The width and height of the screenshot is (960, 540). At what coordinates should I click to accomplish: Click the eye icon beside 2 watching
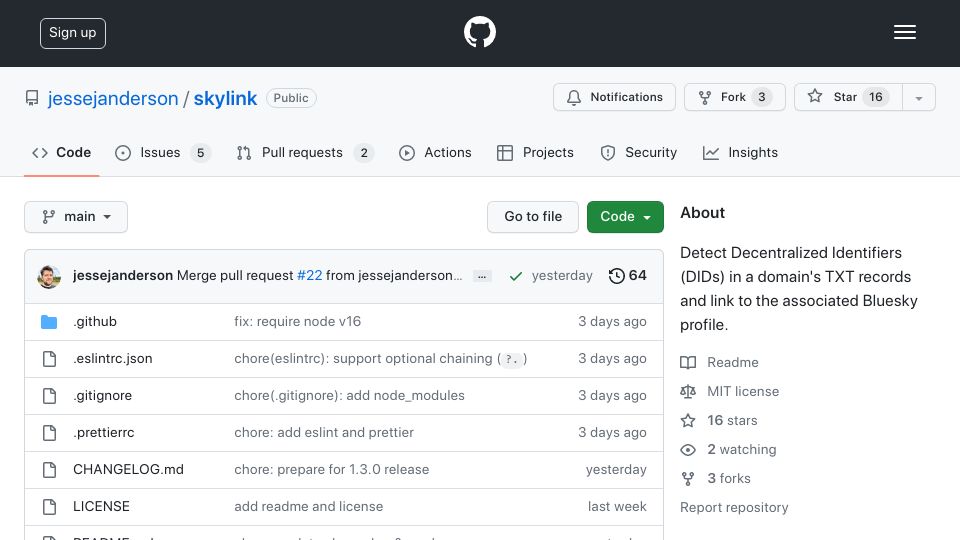[688, 450]
